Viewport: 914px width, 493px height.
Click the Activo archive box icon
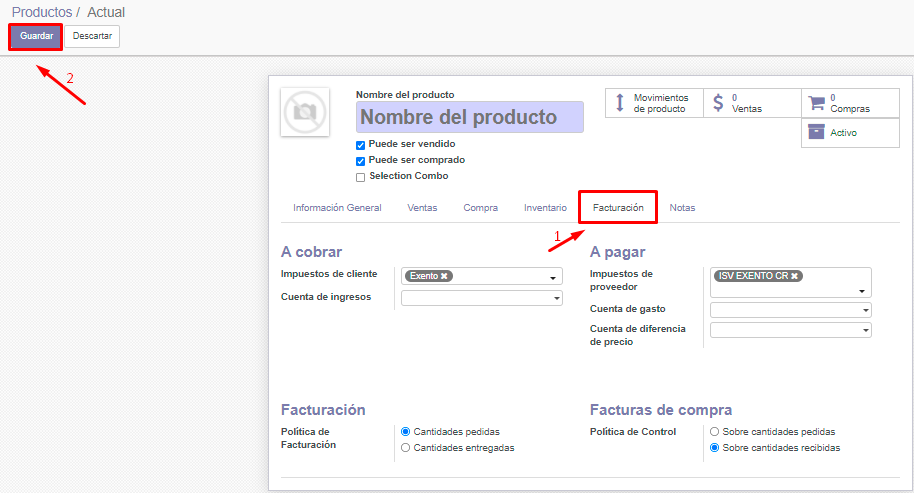click(x=816, y=132)
